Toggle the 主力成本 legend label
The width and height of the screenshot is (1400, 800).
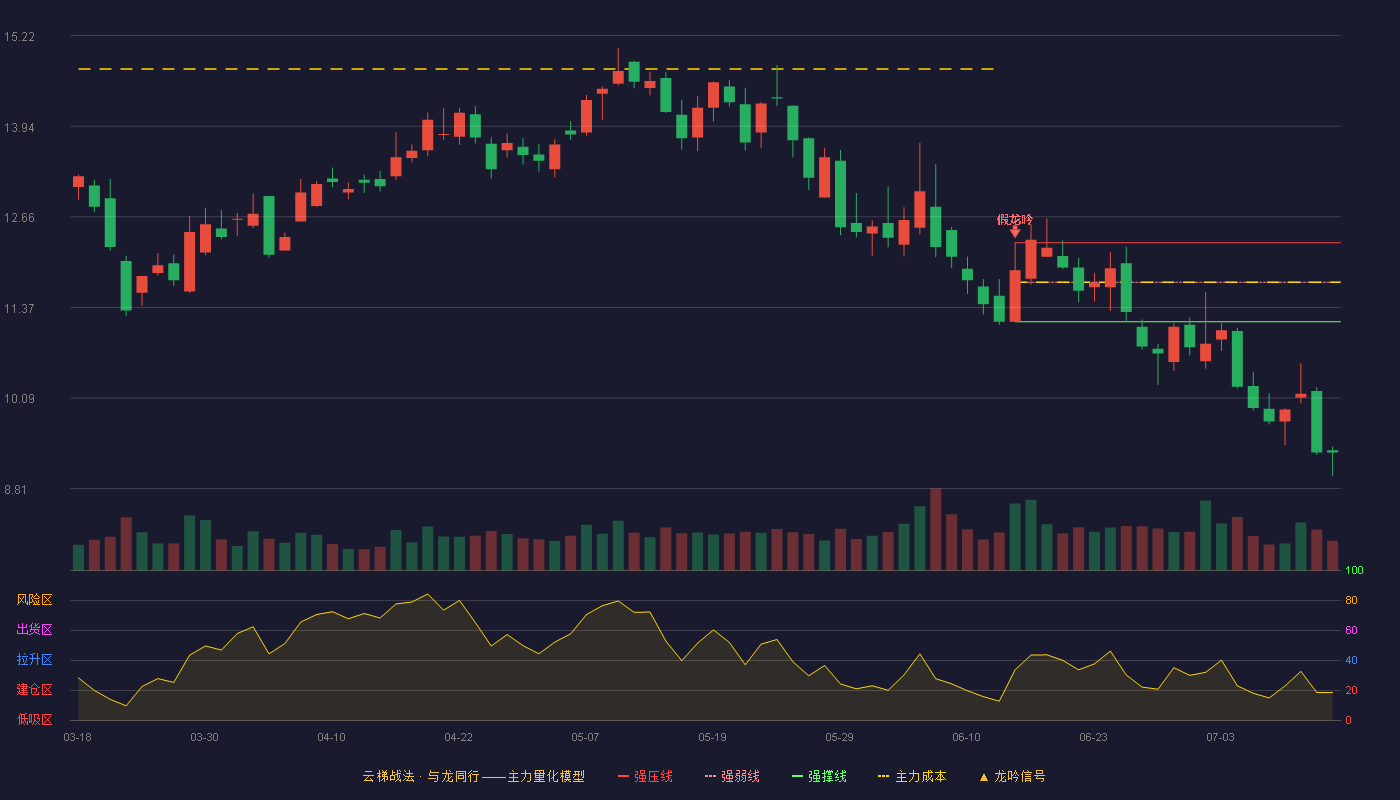920,777
